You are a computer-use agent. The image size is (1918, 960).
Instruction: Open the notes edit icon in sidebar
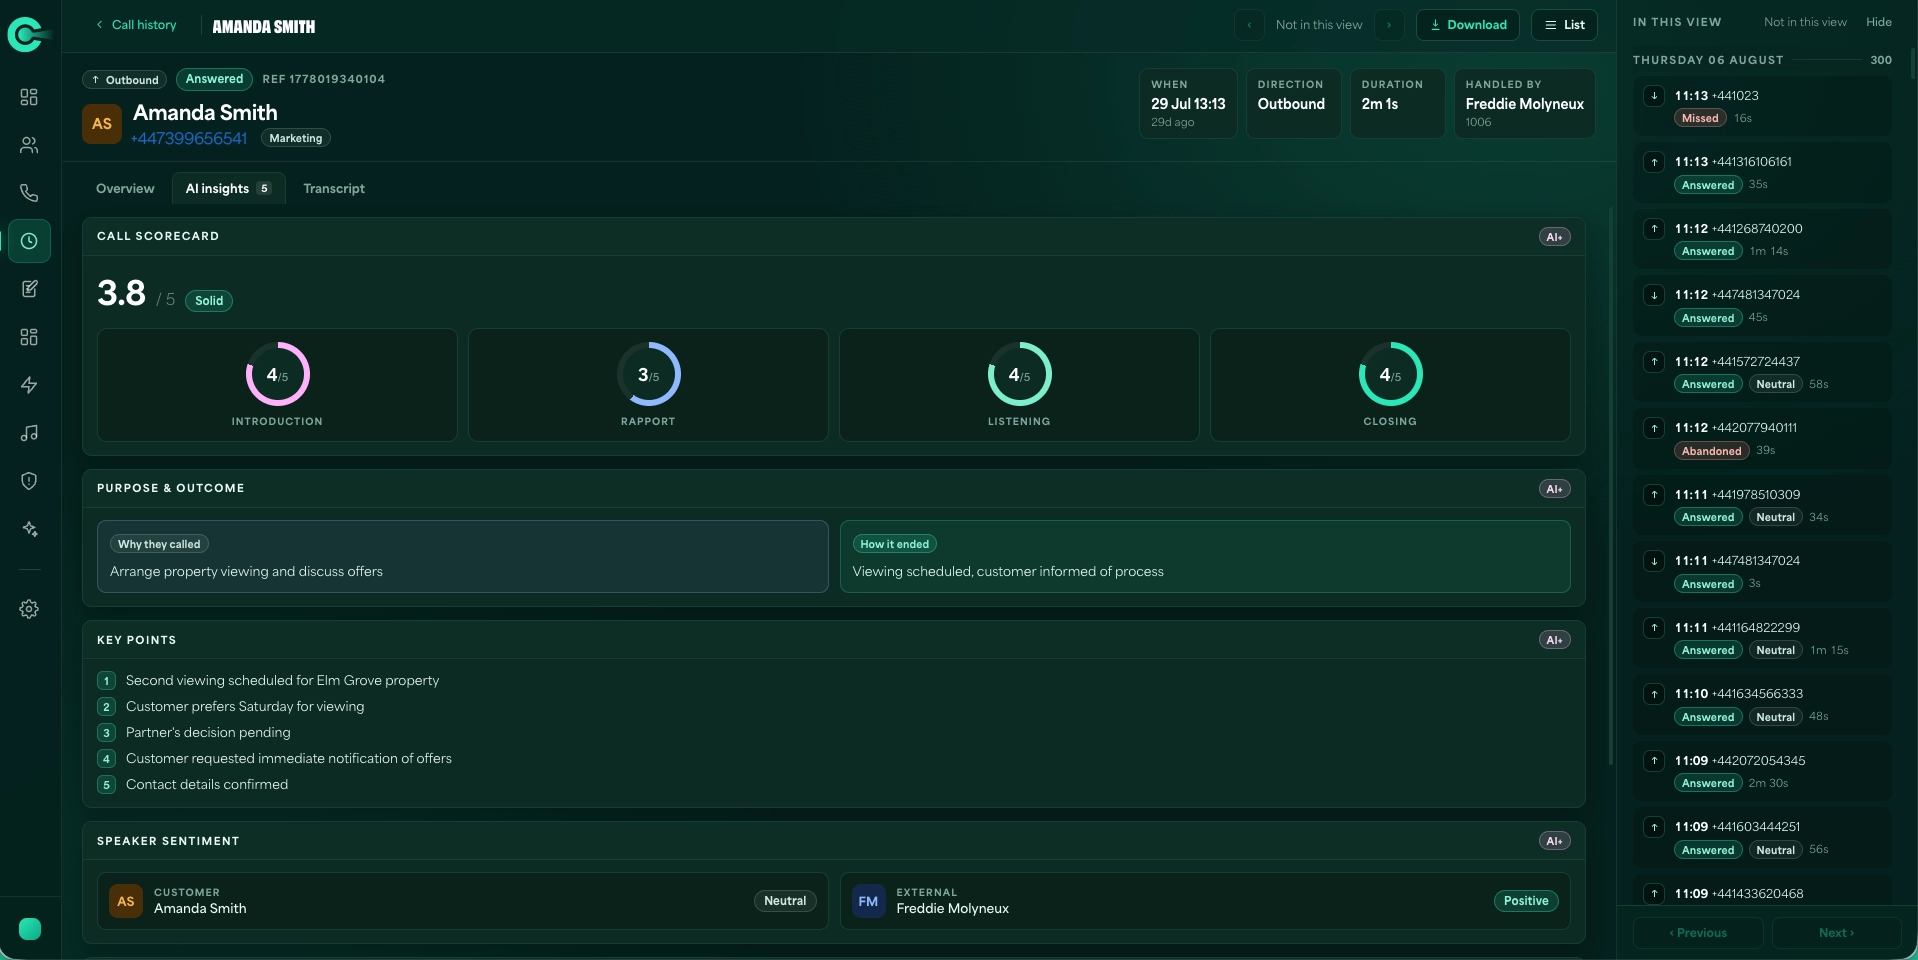(29, 289)
